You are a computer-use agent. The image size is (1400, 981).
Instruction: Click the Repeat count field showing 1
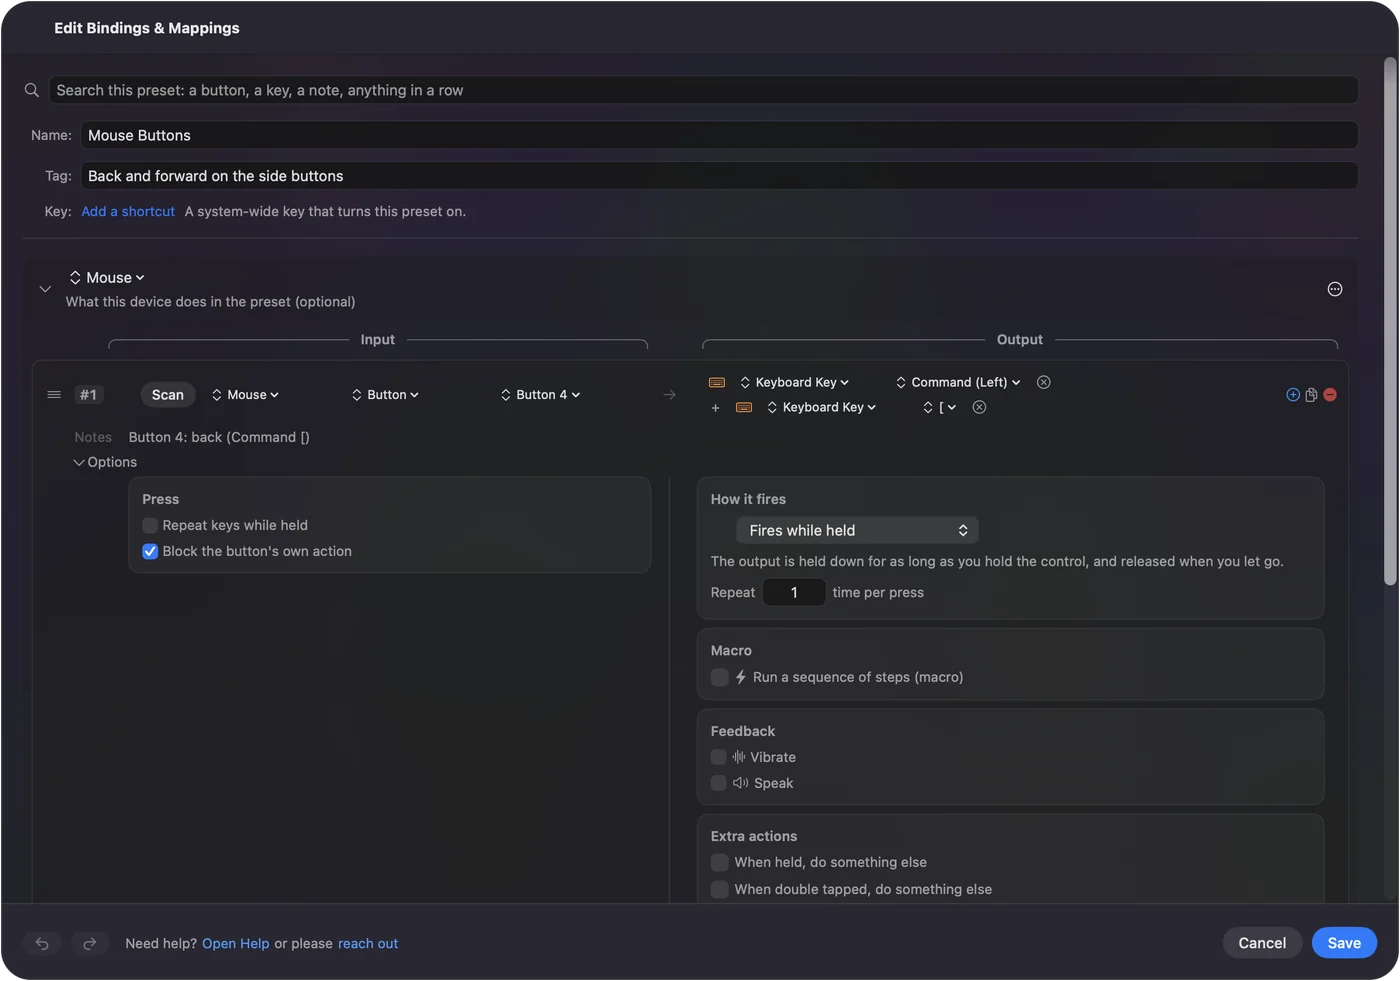pyautogui.click(x=794, y=592)
